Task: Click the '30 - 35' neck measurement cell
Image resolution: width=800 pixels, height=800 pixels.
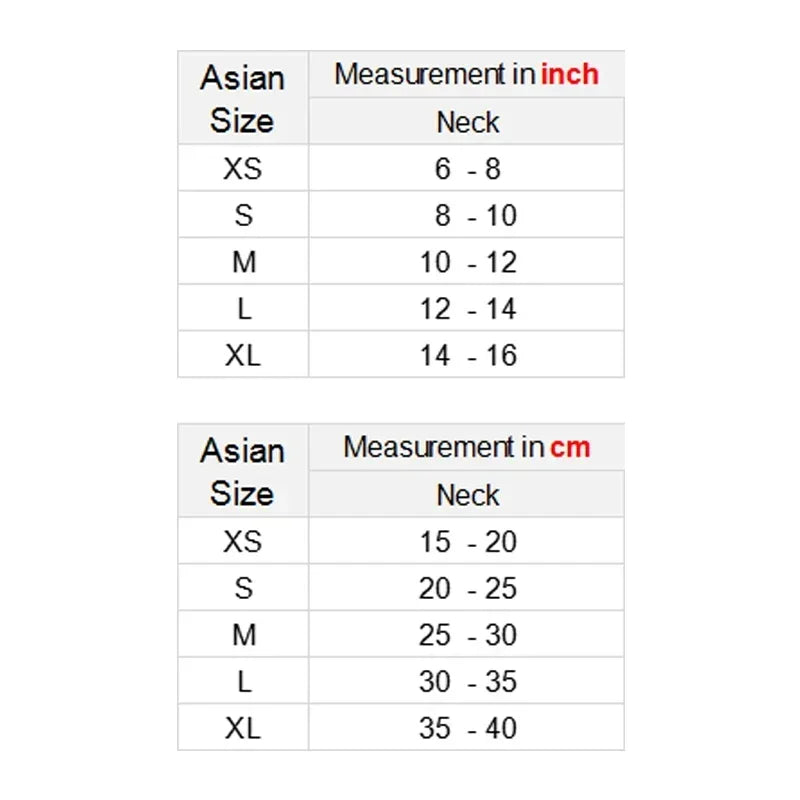Action: pyautogui.click(x=467, y=681)
